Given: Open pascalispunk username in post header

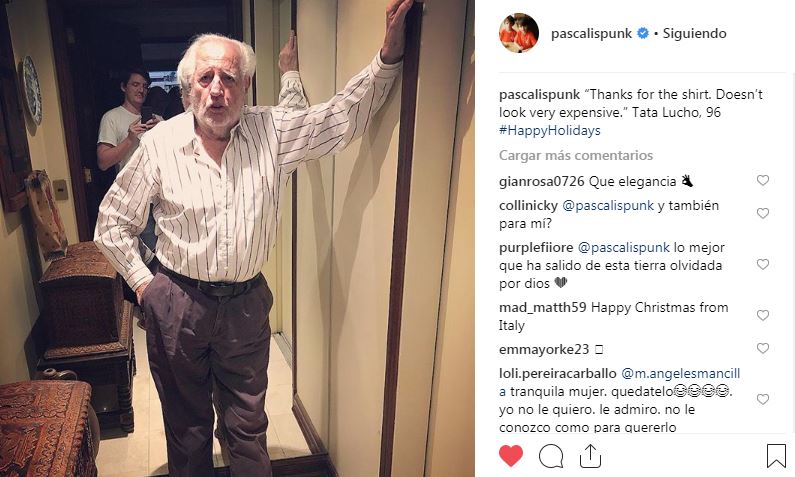Looking at the screenshot, I should pyautogui.click(x=591, y=33).
